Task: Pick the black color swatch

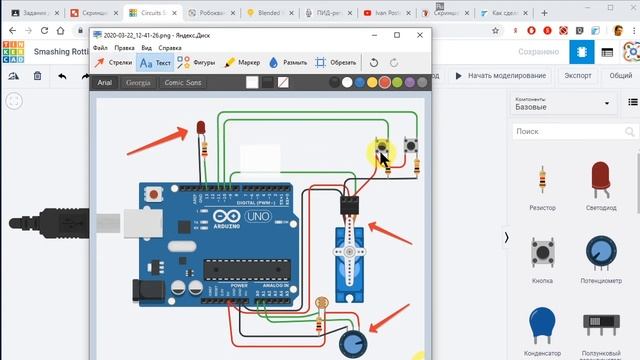Action: pyautogui.click(x=334, y=82)
